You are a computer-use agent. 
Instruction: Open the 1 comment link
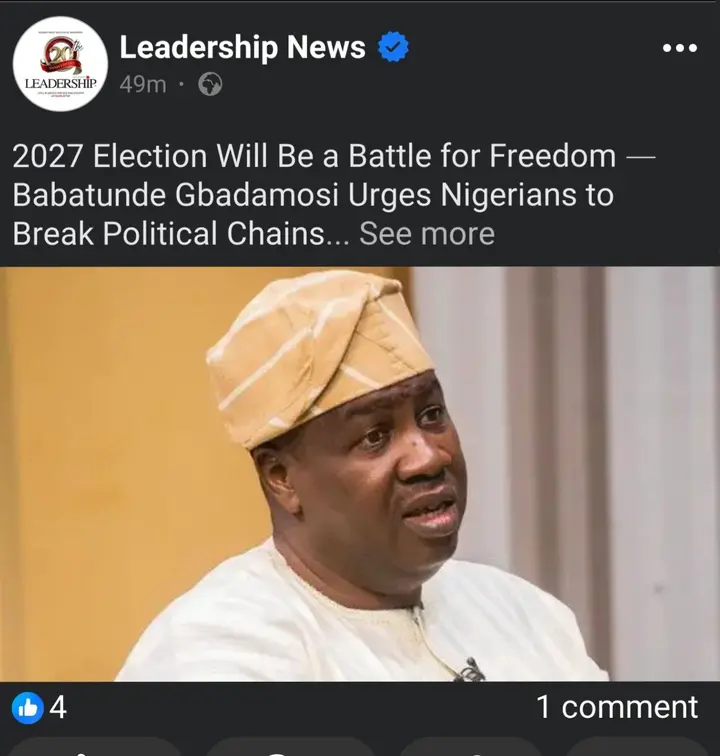pos(616,707)
